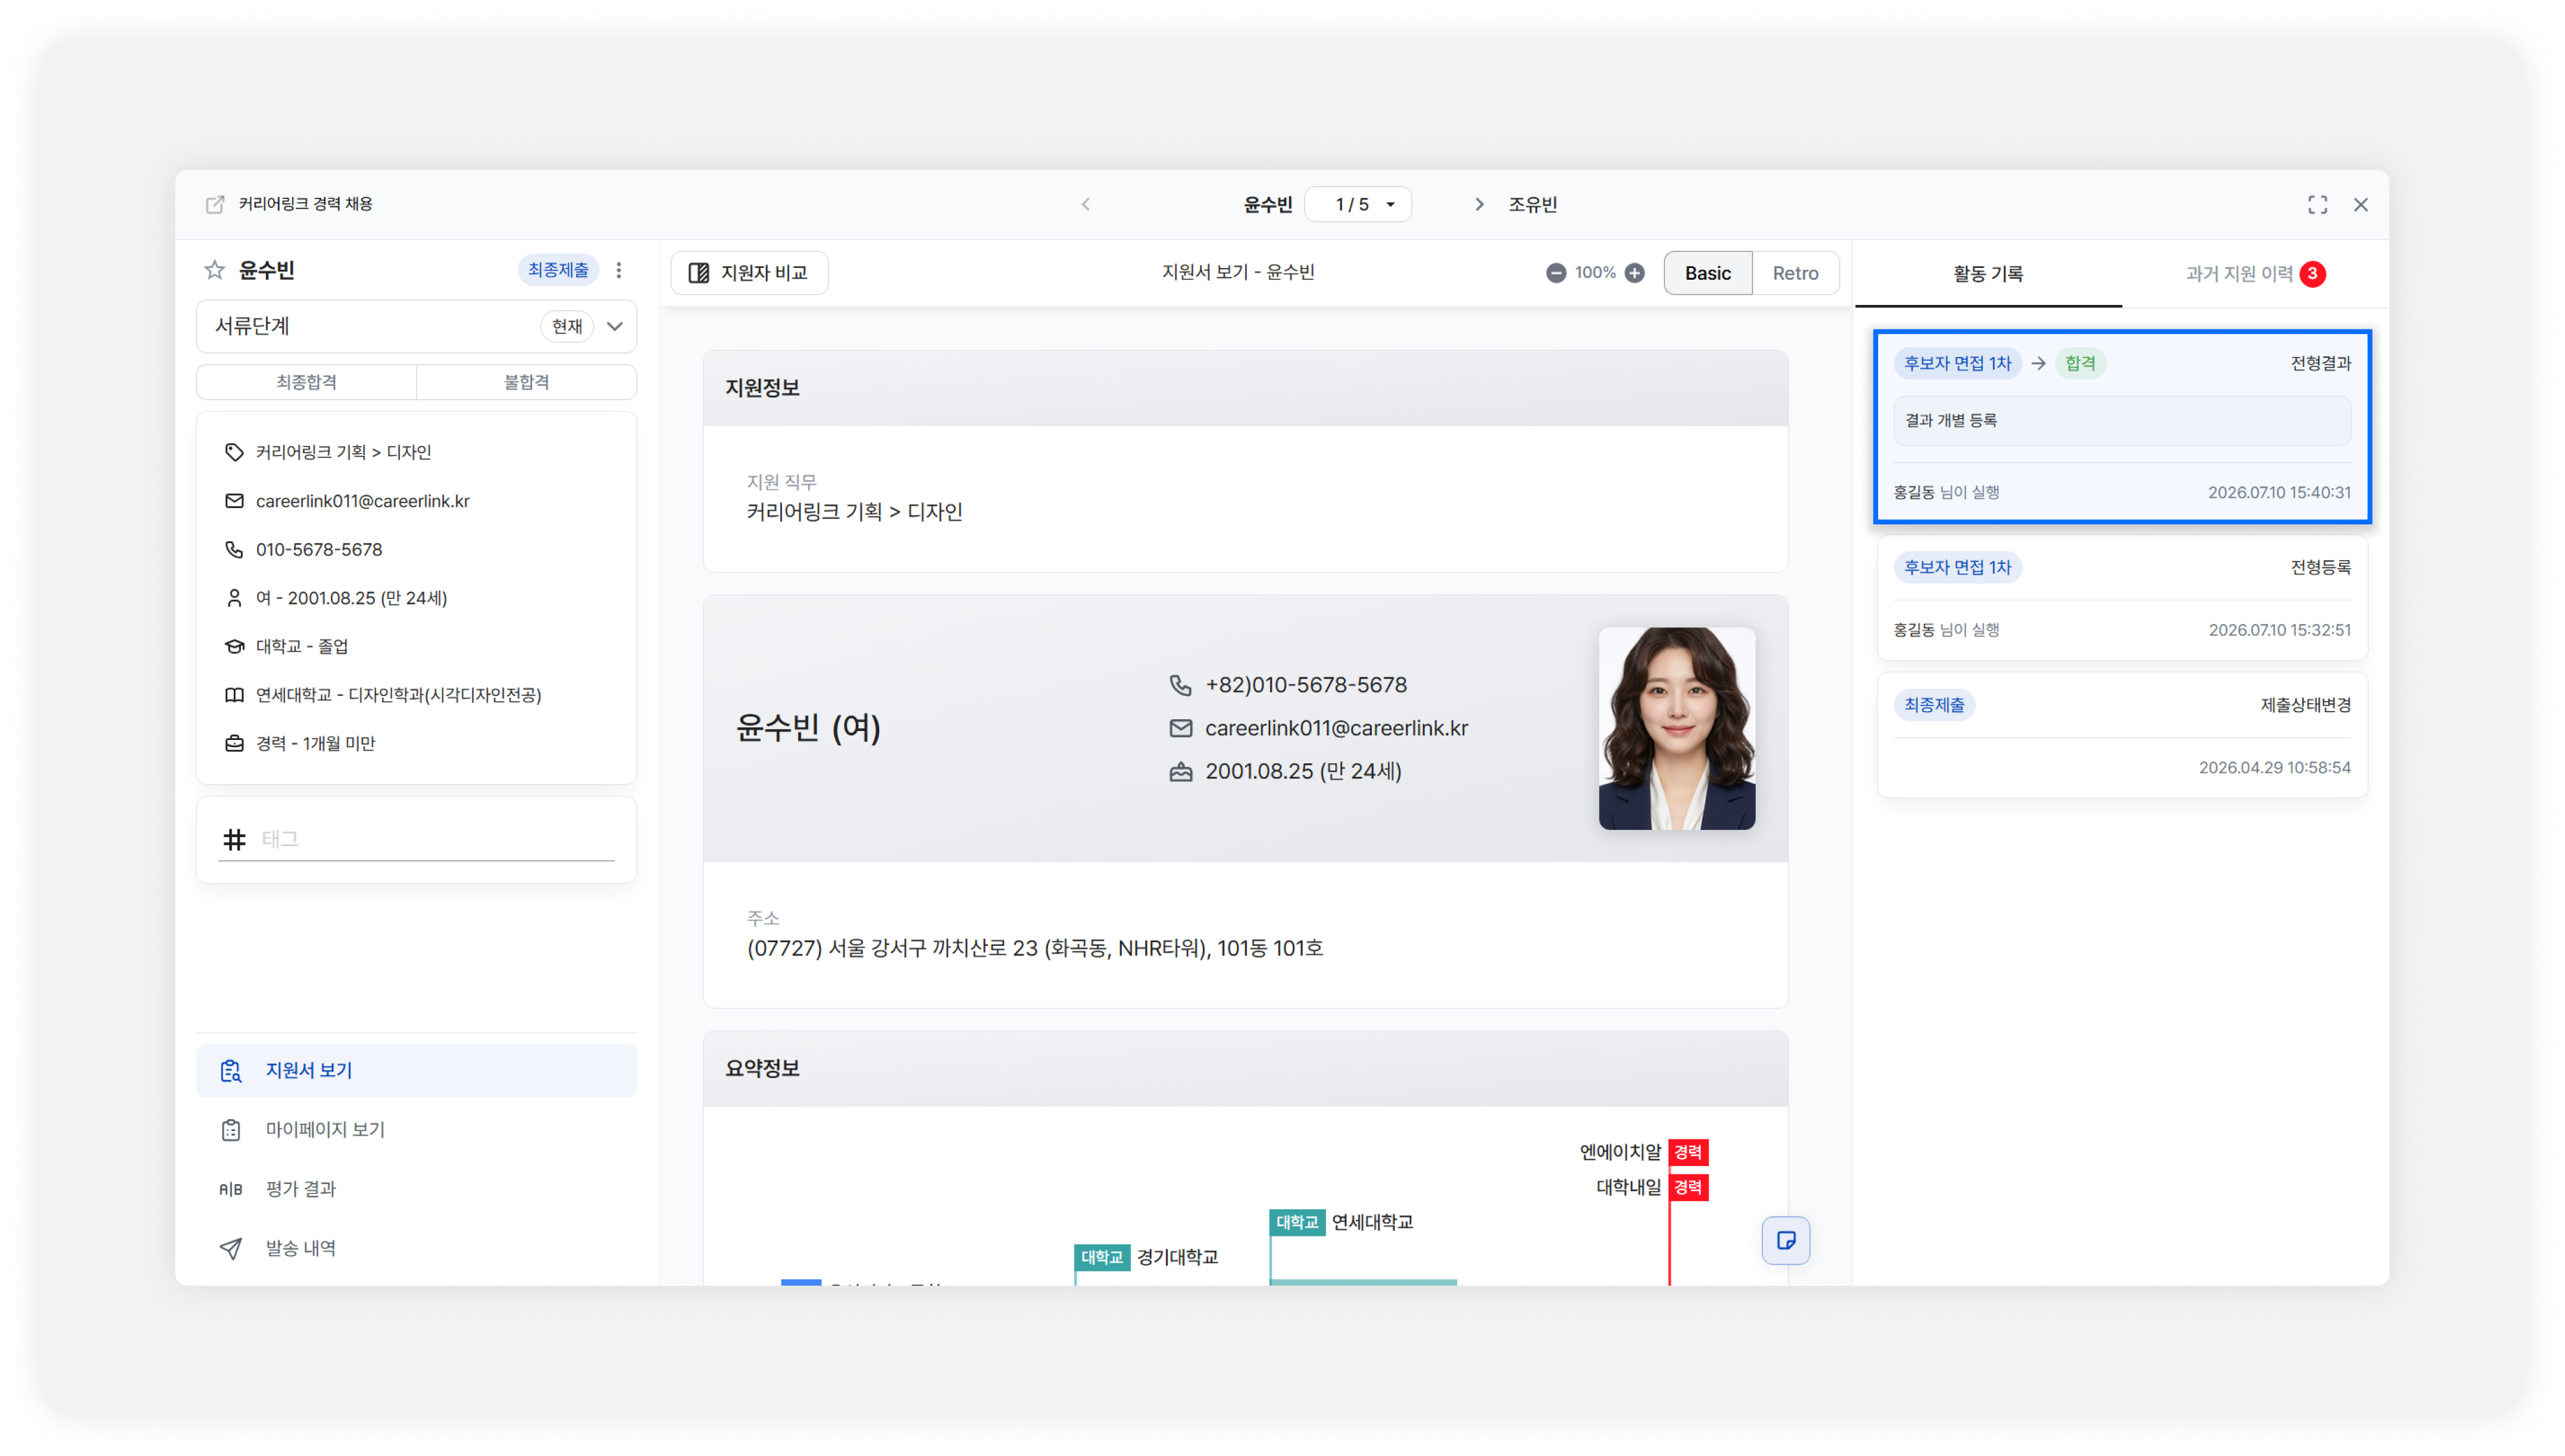2565x1456 pixels.
Task: Zoom out with the minus icon
Action: click(1555, 273)
